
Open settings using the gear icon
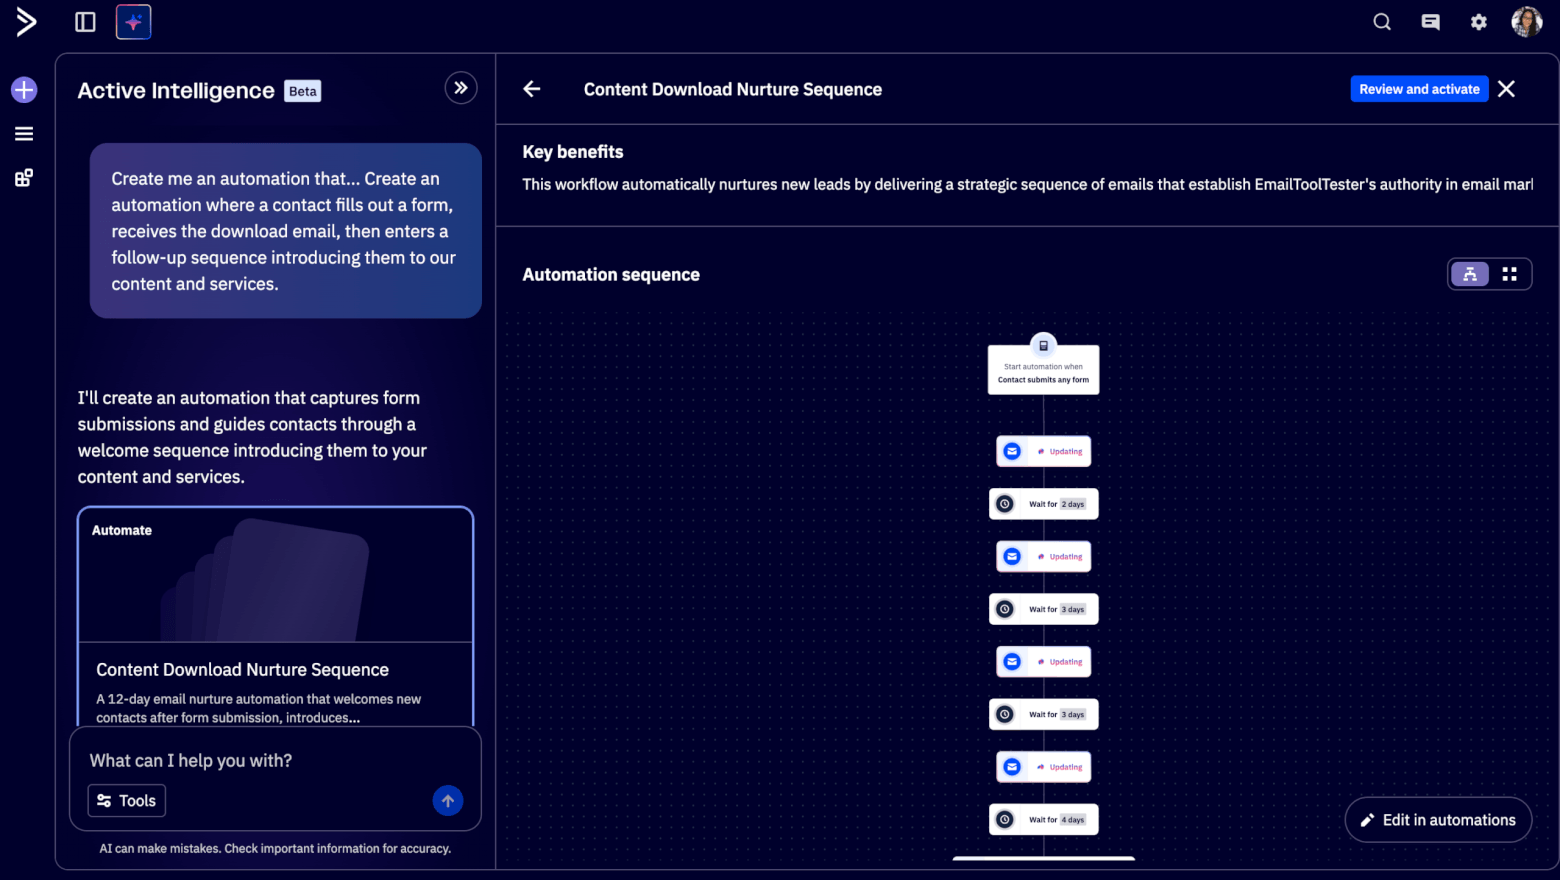1478,21
